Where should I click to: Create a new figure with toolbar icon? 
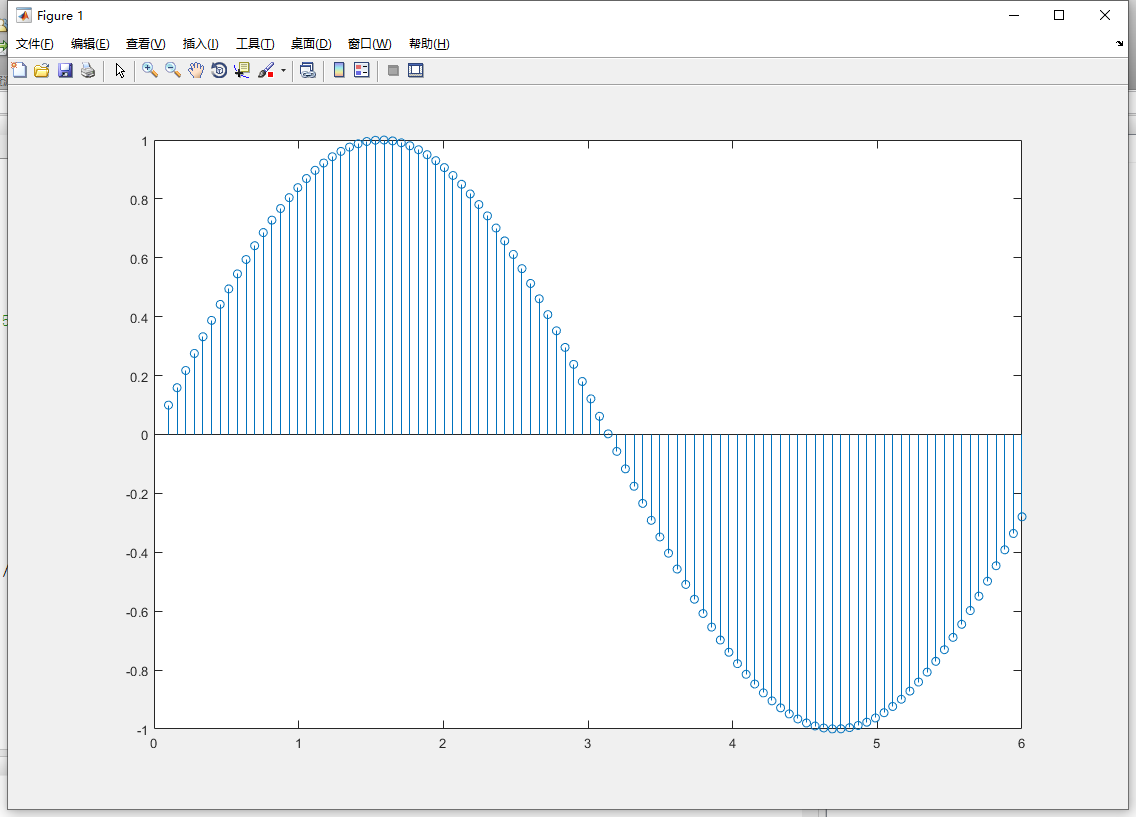pyautogui.click(x=19, y=70)
